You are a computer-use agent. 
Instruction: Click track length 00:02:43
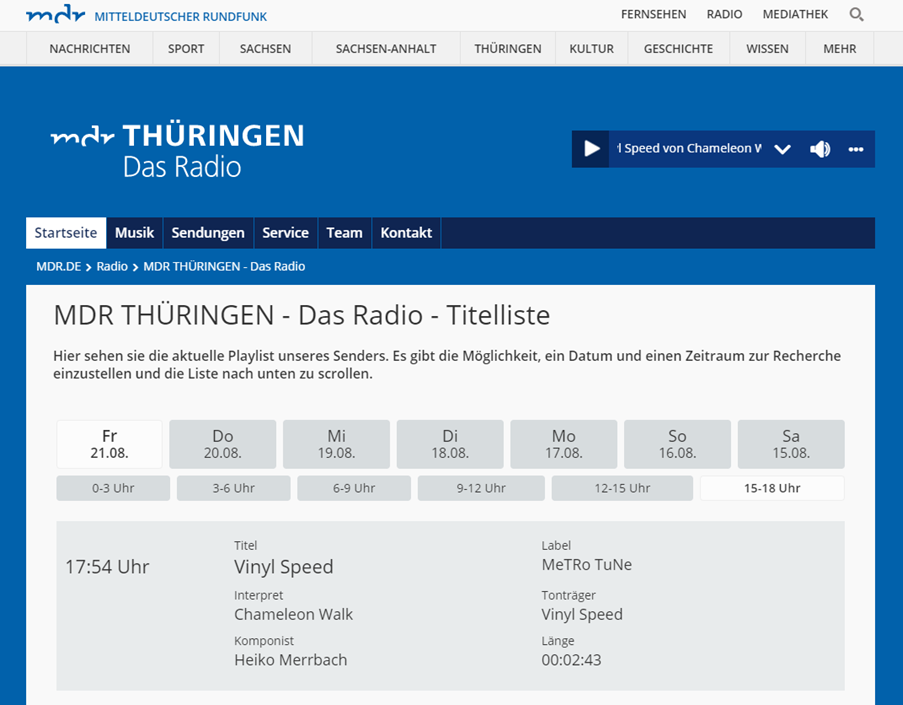click(571, 660)
